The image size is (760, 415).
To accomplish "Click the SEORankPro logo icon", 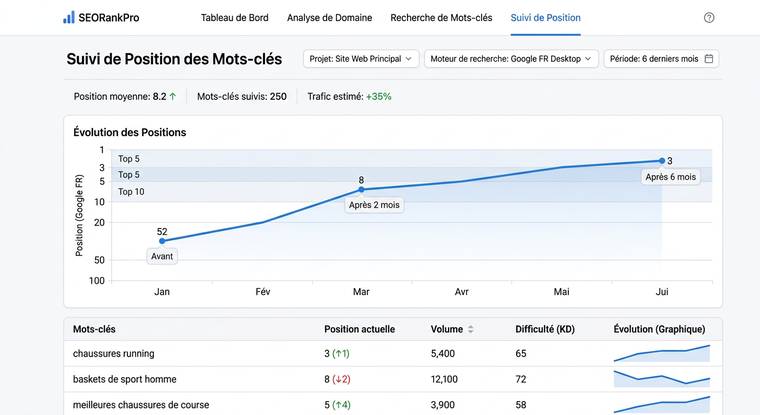I will click(x=68, y=18).
